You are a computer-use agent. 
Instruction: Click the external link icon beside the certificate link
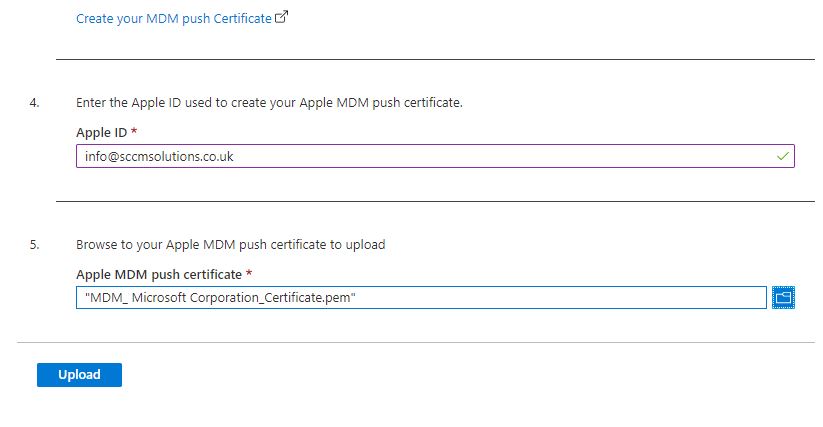281,17
